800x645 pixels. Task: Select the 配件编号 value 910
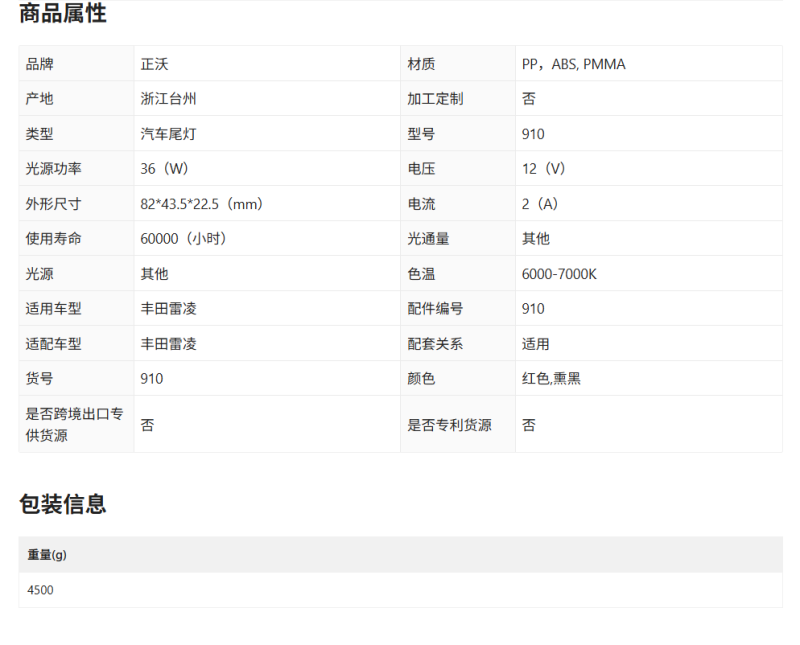(x=533, y=309)
